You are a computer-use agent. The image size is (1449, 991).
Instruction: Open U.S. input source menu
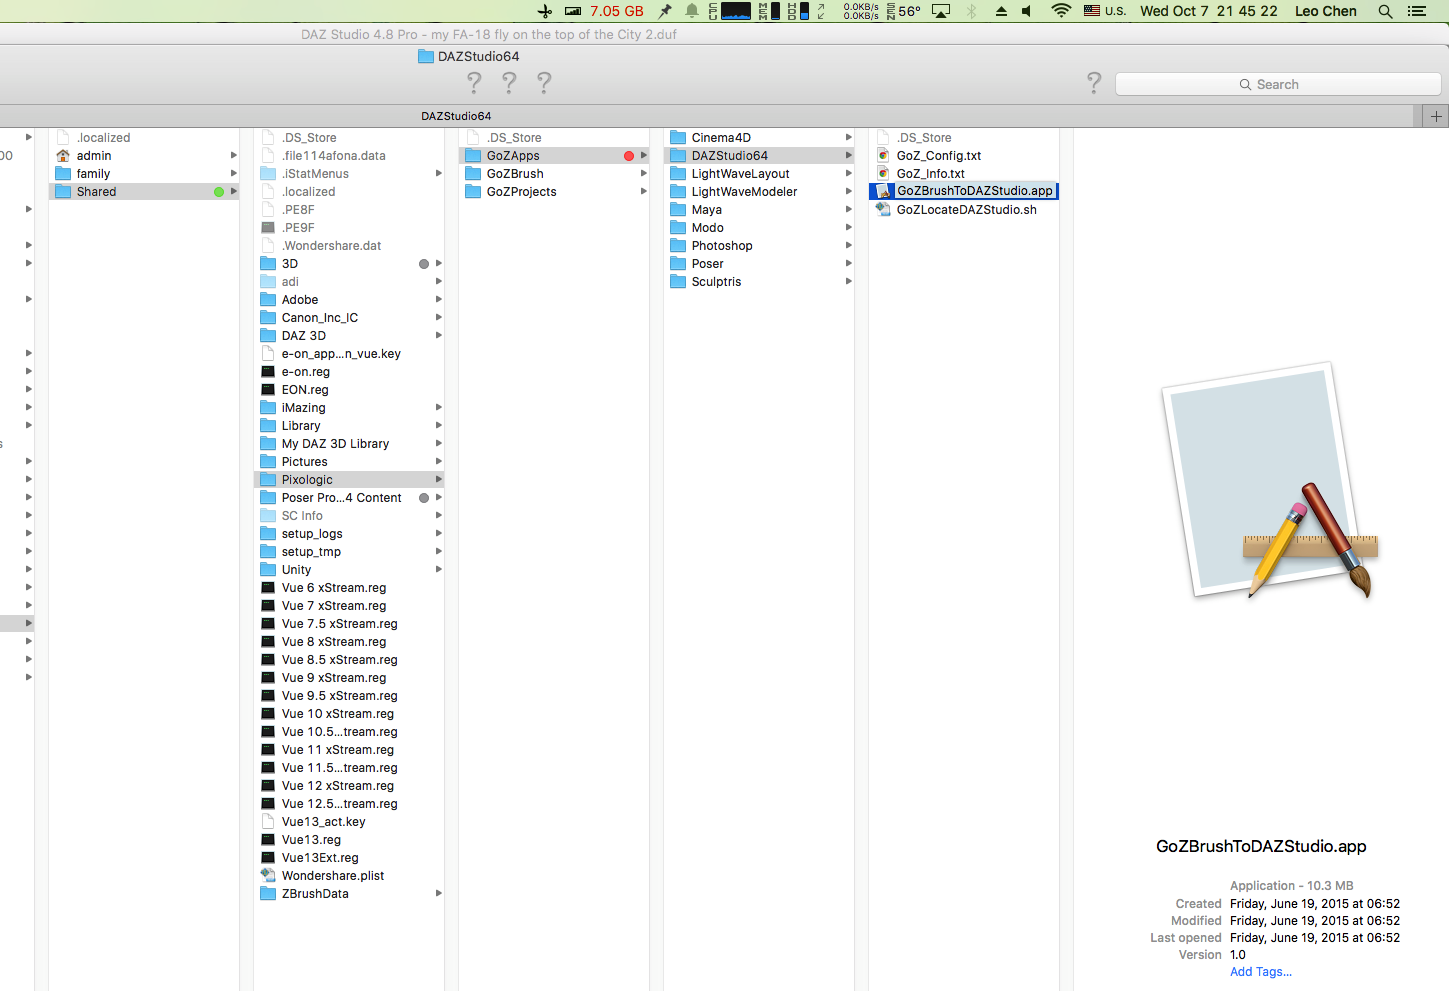1105,11
